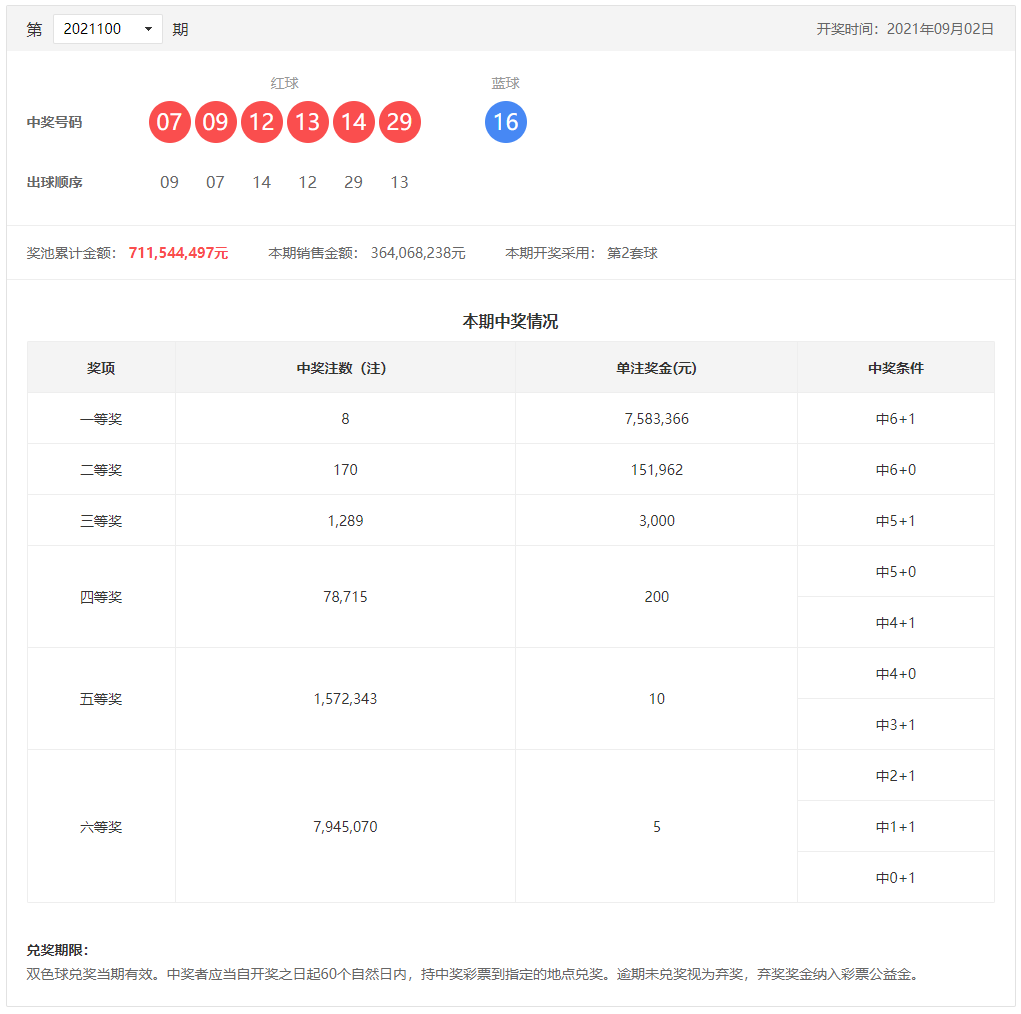
Task: Click the blue ball numbered 16
Action: point(506,122)
